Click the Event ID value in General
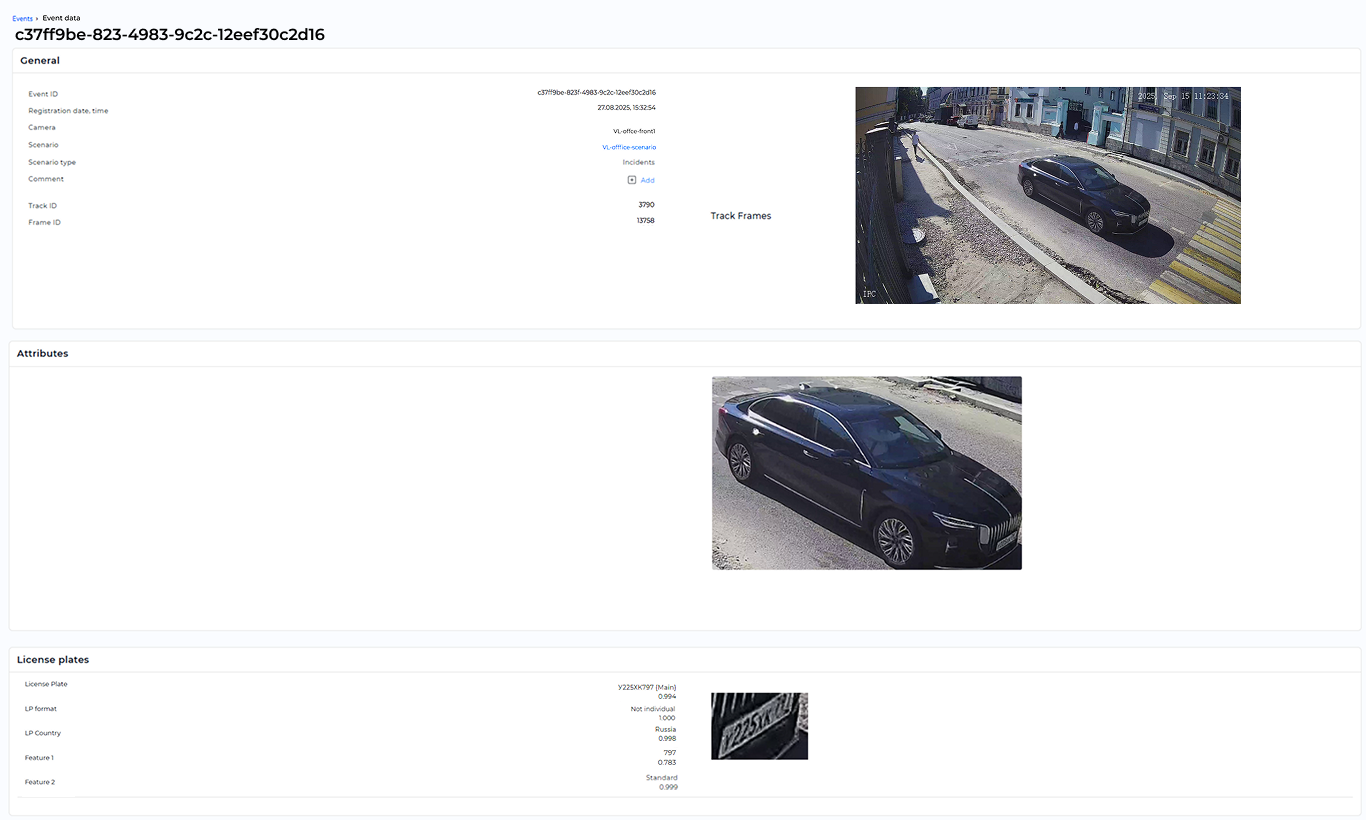The height and width of the screenshot is (820, 1366). coord(596,92)
